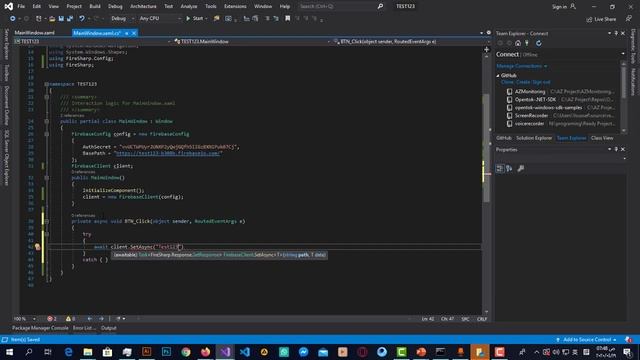Image resolution: width=640 pixels, height=360 pixels.
Task: Open the Debug configuration dropdown
Action: tap(122, 19)
